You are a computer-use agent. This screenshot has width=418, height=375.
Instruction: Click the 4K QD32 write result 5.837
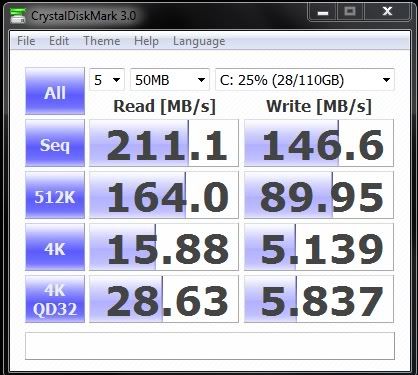point(319,299)
